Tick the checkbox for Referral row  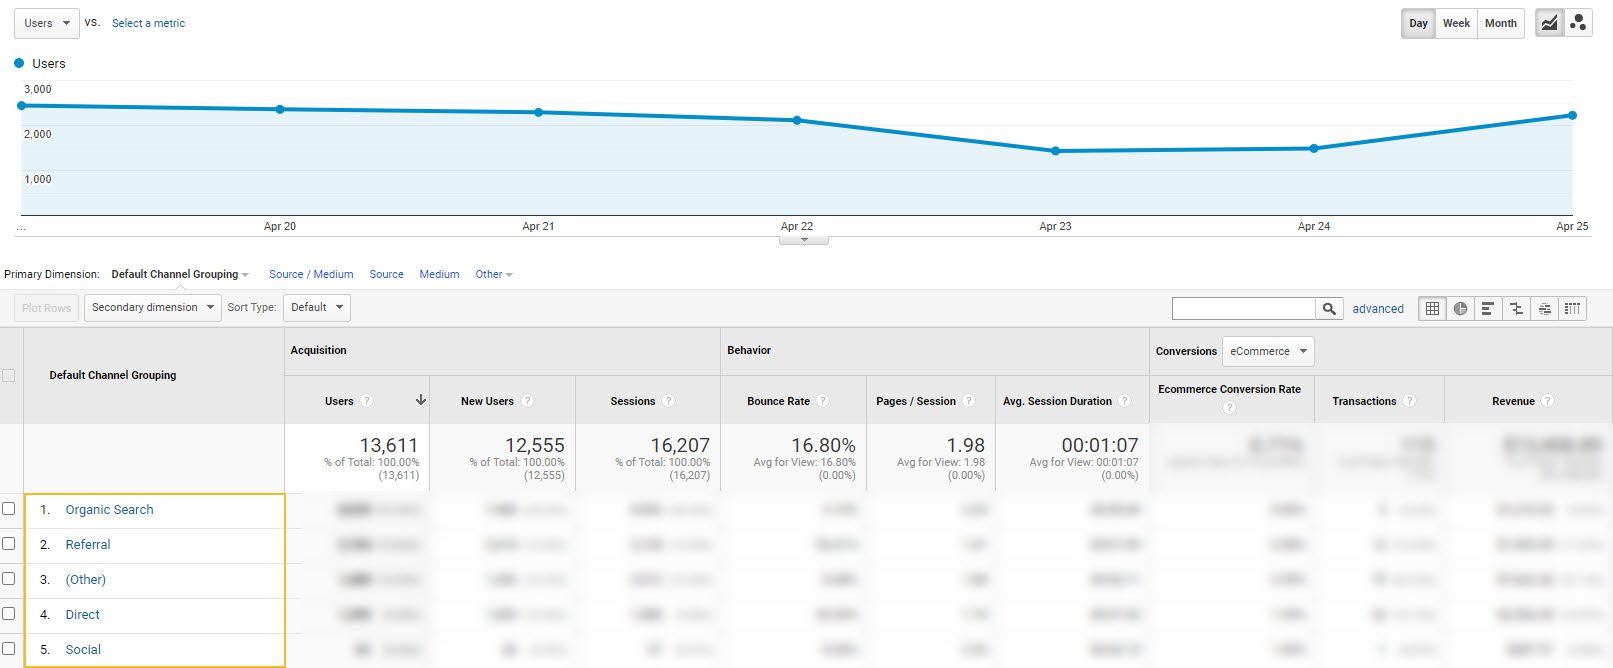[9, 544]
